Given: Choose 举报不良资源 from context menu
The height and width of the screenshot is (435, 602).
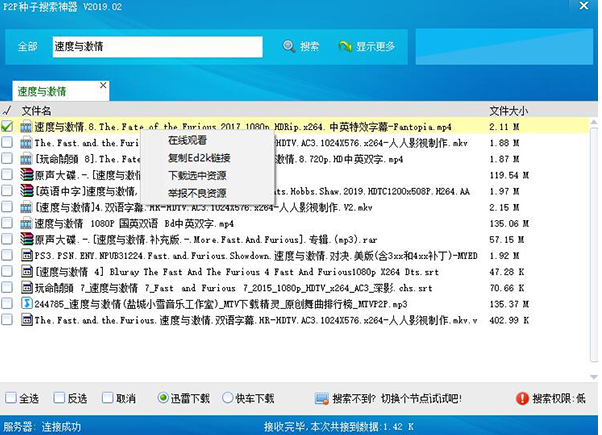Looking at the screenshot, I should tap(207, 193).
